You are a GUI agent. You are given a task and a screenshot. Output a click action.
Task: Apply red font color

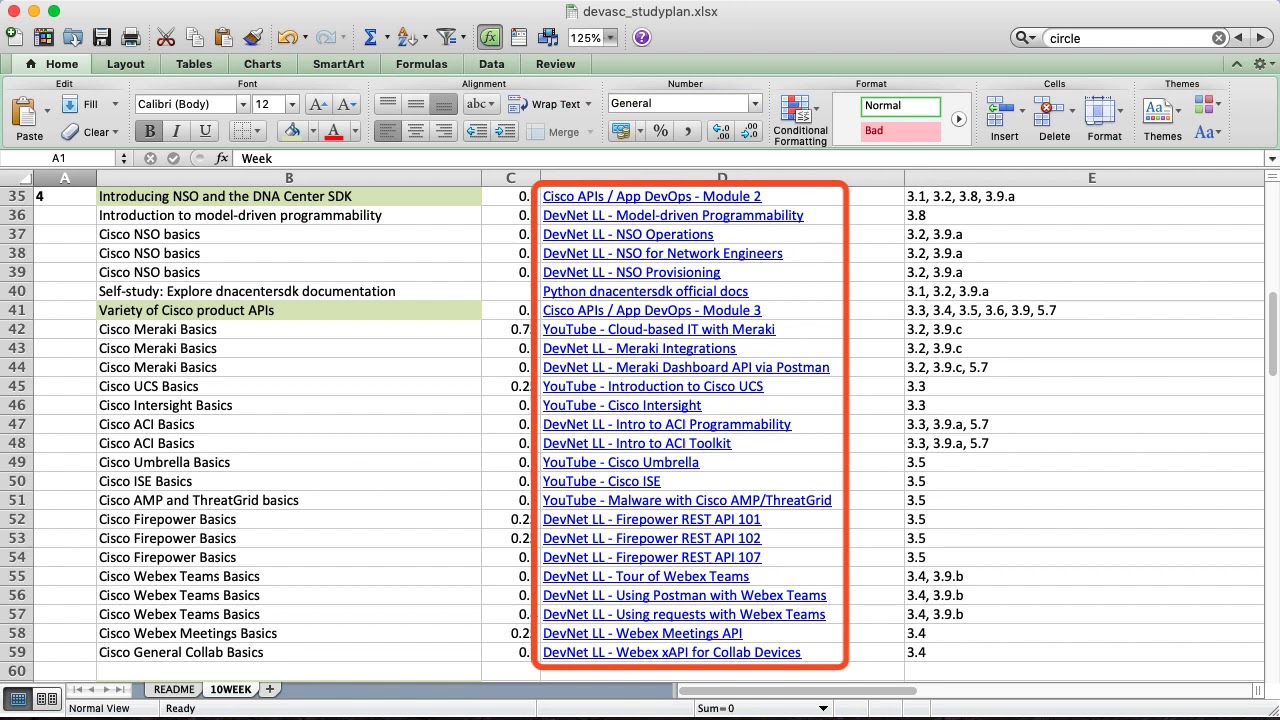334,131
